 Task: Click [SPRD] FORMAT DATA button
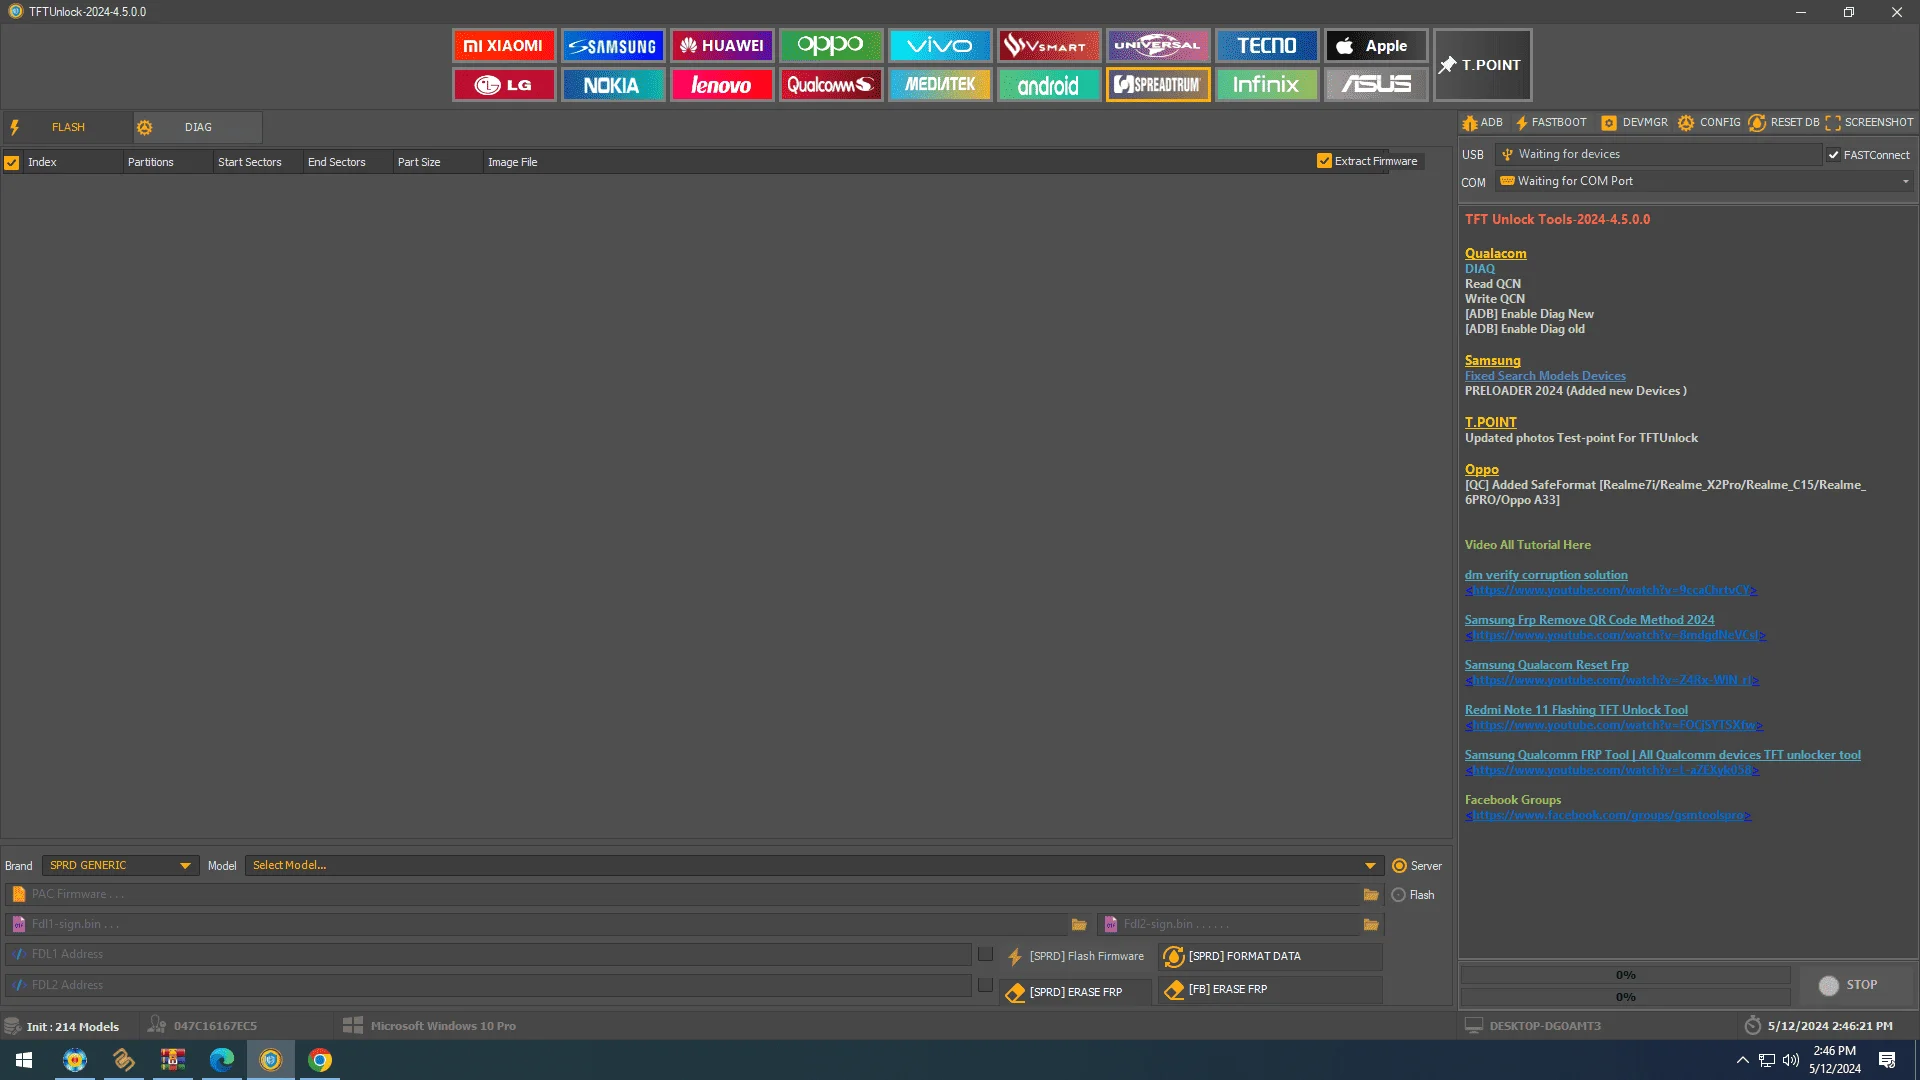[1270, 957]
